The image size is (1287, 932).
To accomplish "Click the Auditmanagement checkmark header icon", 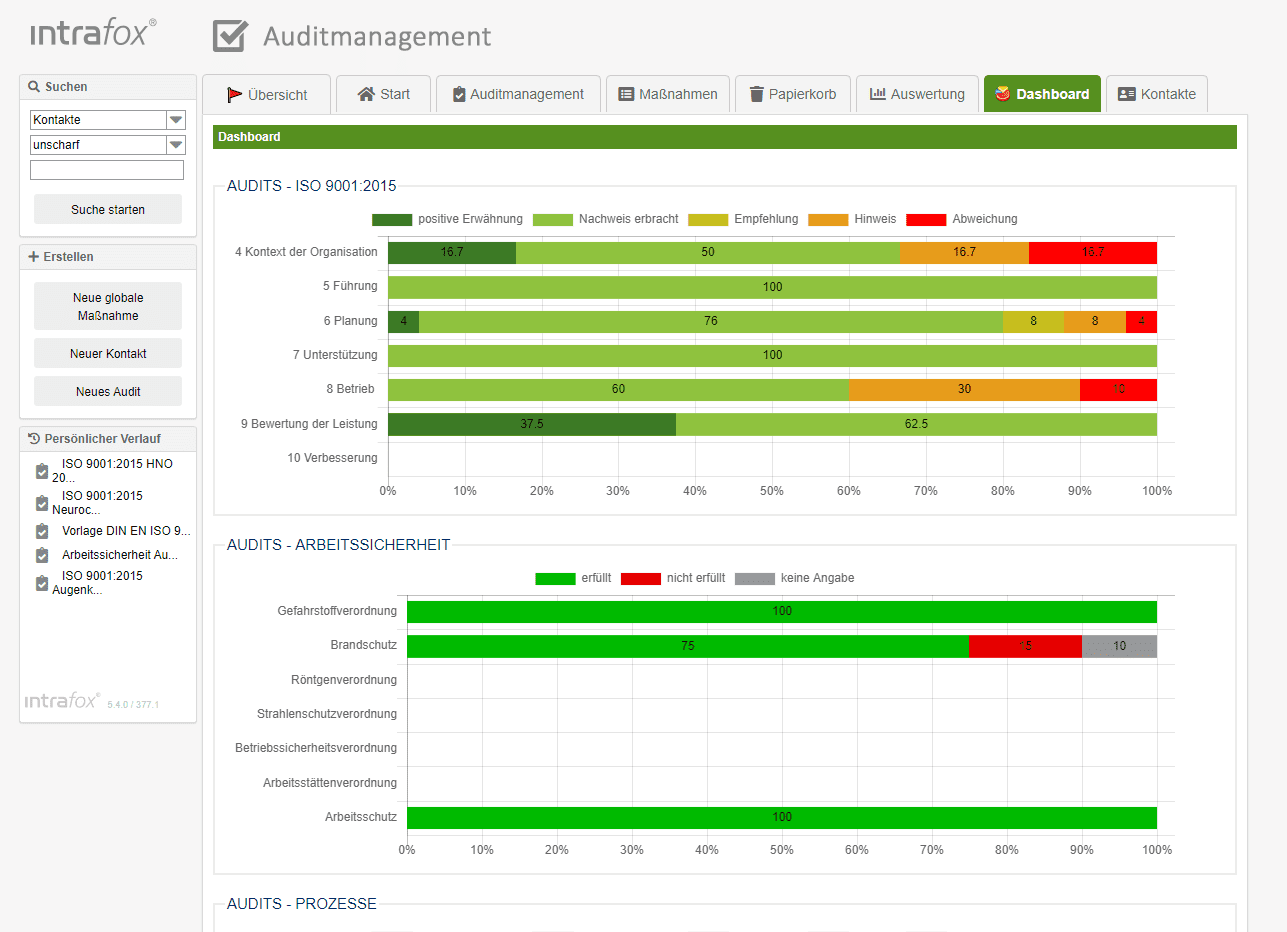I will coord(228,34).
